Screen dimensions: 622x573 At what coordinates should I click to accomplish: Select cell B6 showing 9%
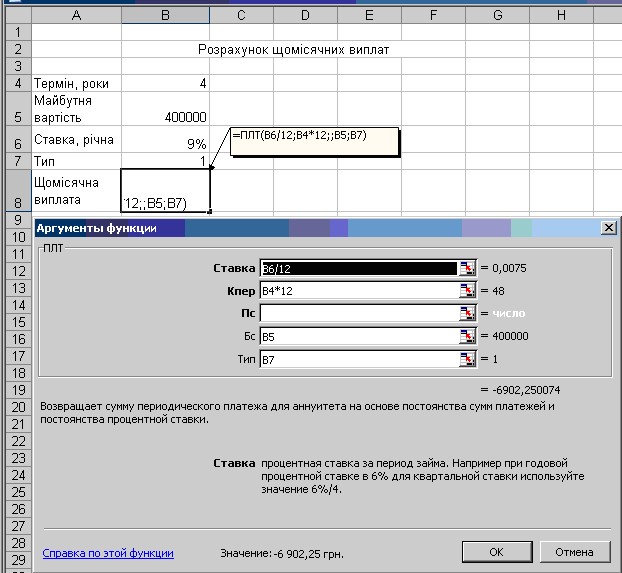[x=166, y=140]
